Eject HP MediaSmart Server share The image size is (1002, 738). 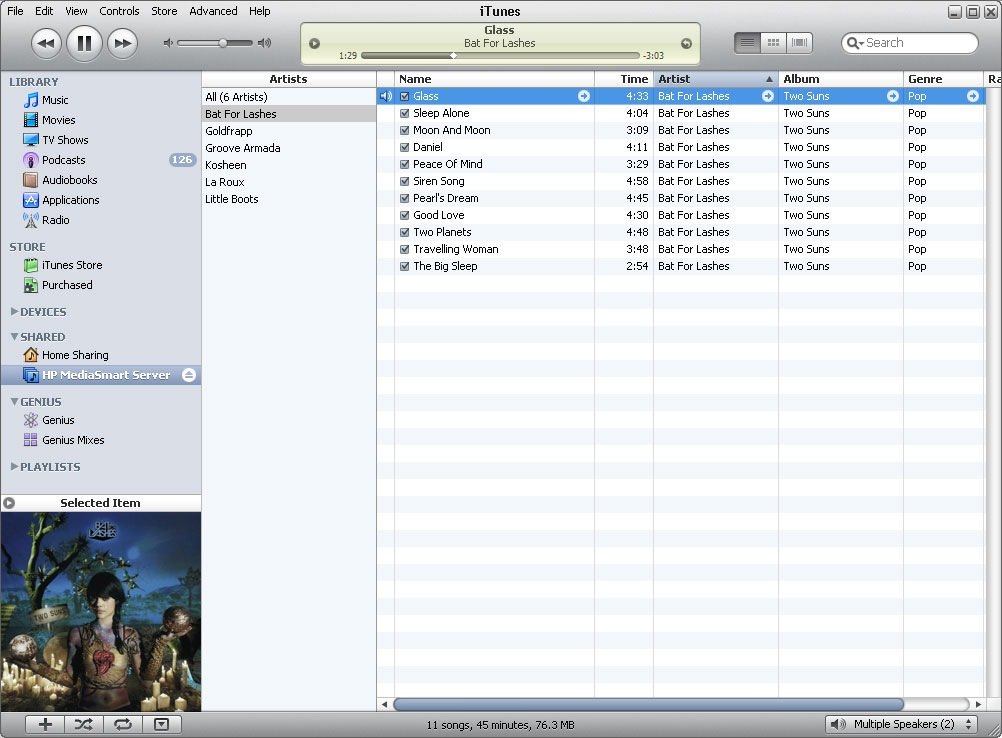pyautogui.click(x=189, y=375)
